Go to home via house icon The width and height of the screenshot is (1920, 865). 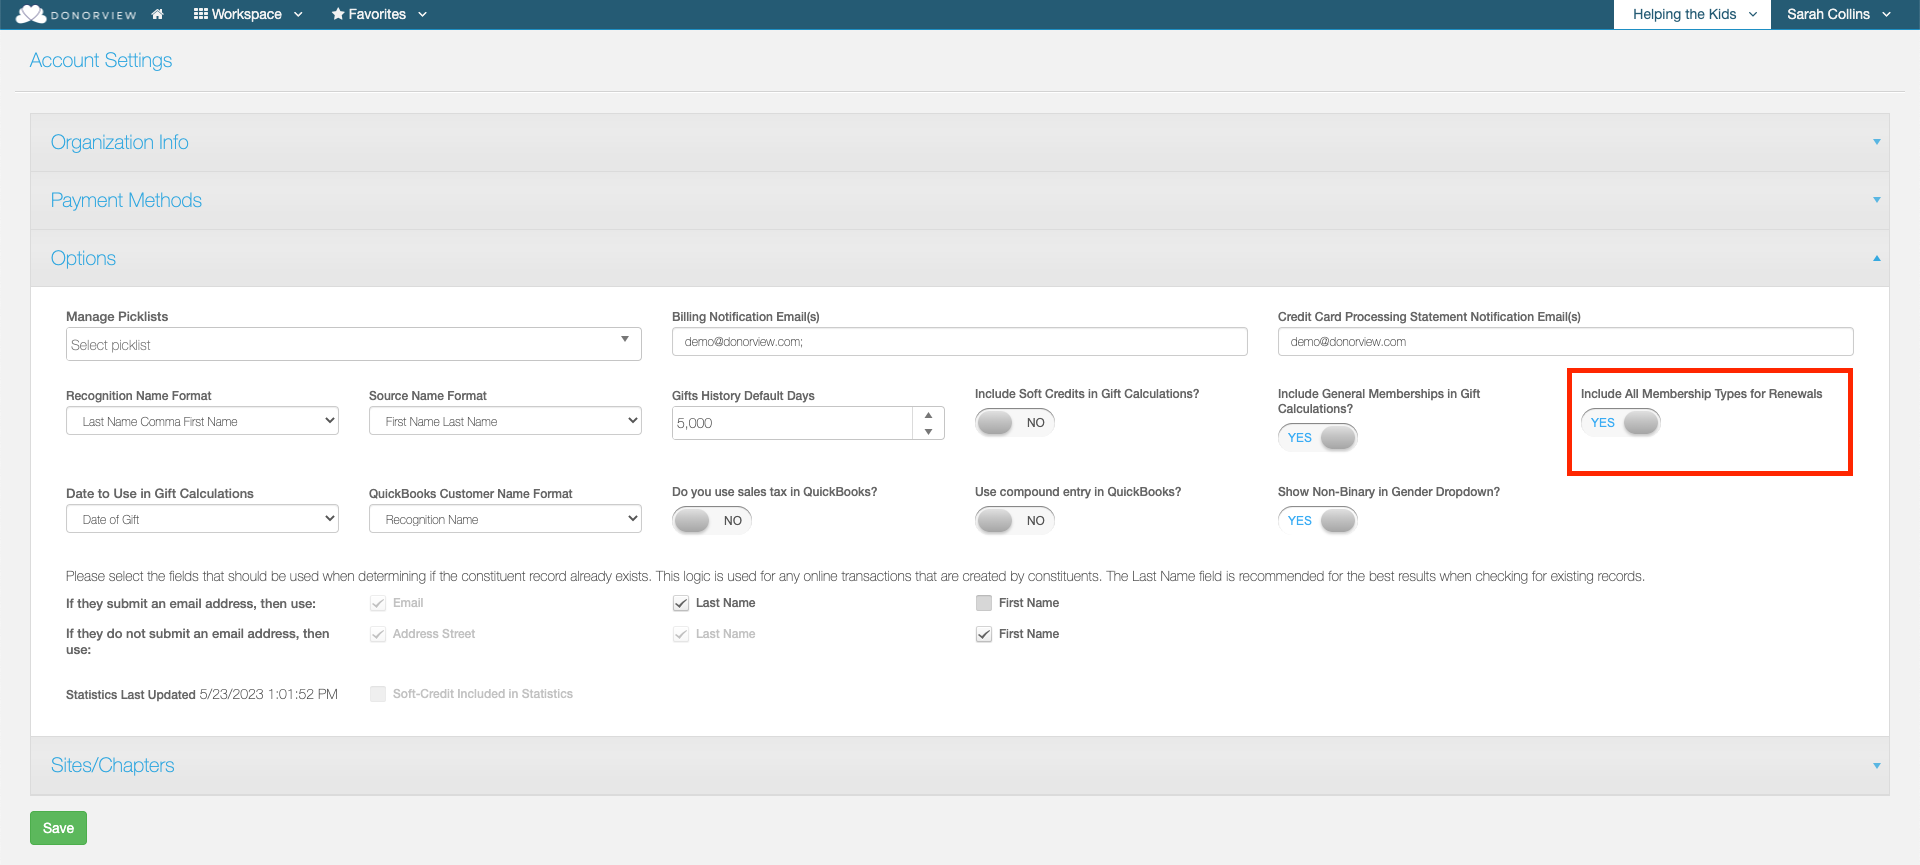tap(157, 14)
